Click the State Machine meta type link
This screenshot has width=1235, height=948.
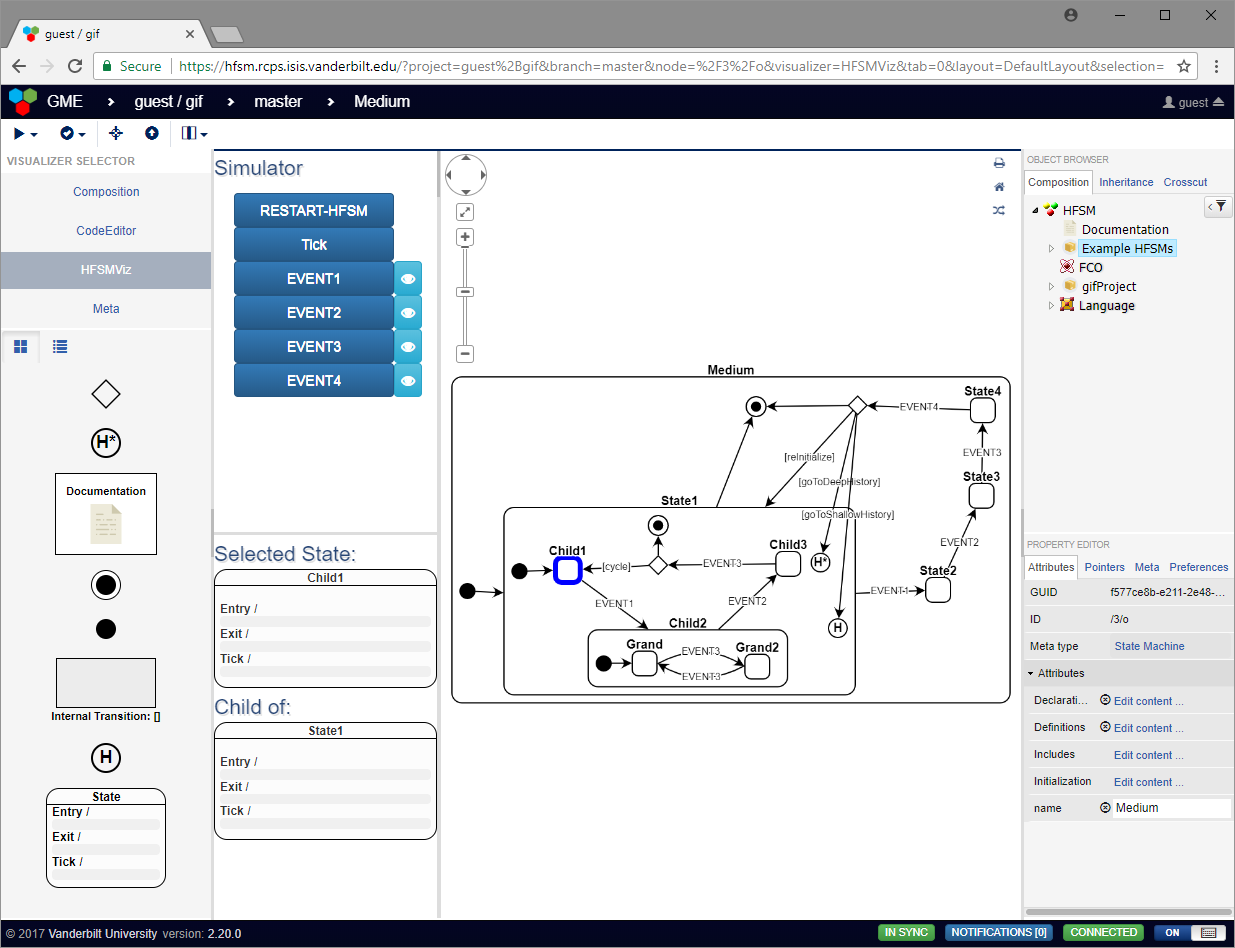pyautogui.click(x=1149, y=646)
